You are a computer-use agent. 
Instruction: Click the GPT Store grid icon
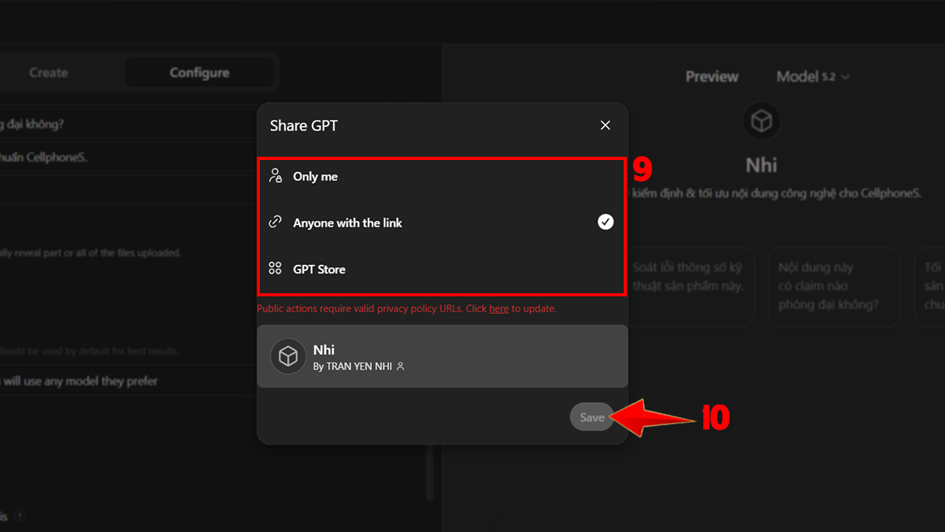click(x=275, y=269)
